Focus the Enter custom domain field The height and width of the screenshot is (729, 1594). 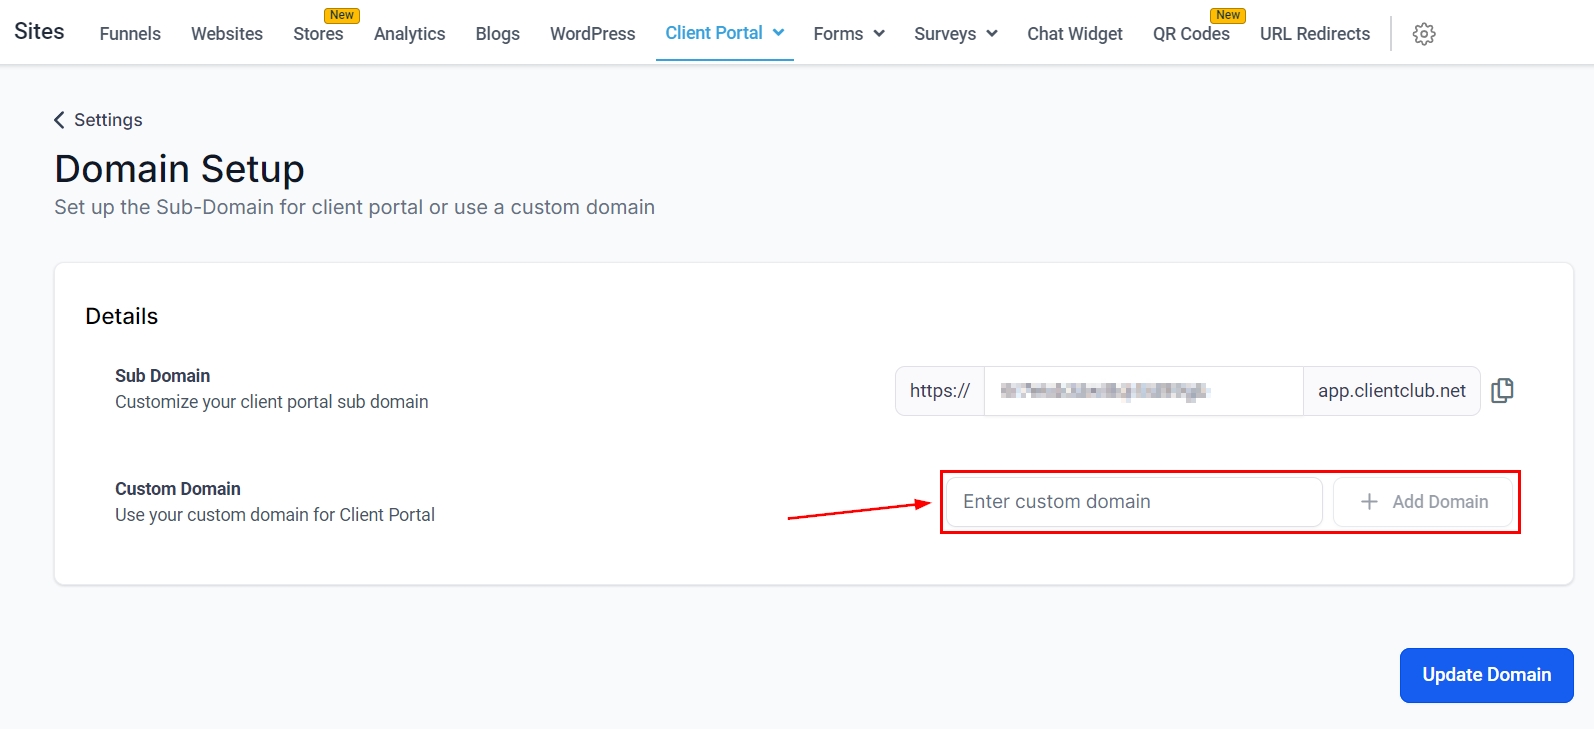1135,502
